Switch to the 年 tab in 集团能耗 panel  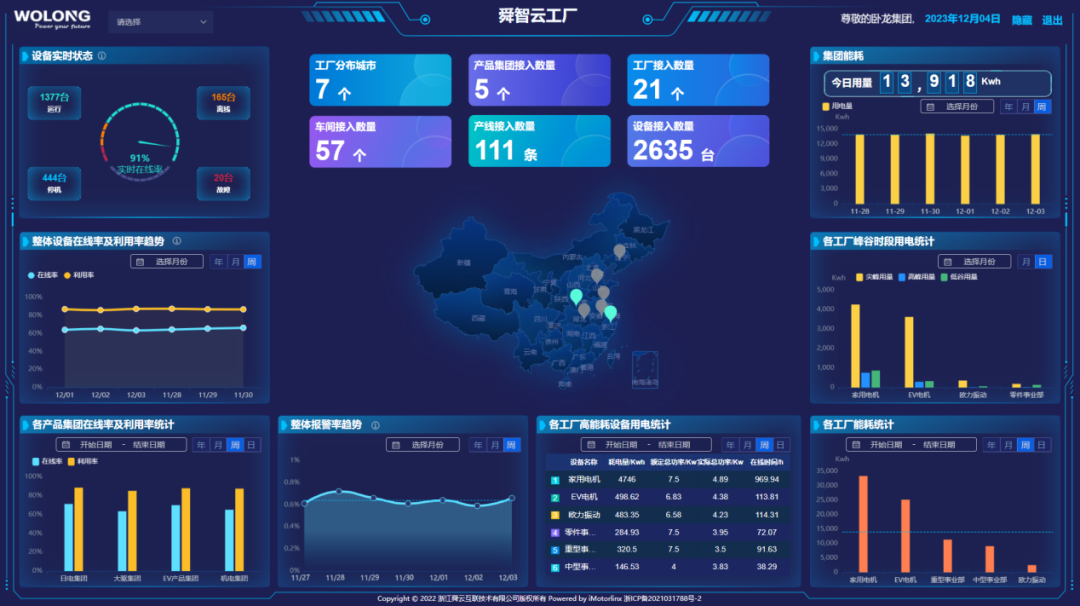[1009, 106]
